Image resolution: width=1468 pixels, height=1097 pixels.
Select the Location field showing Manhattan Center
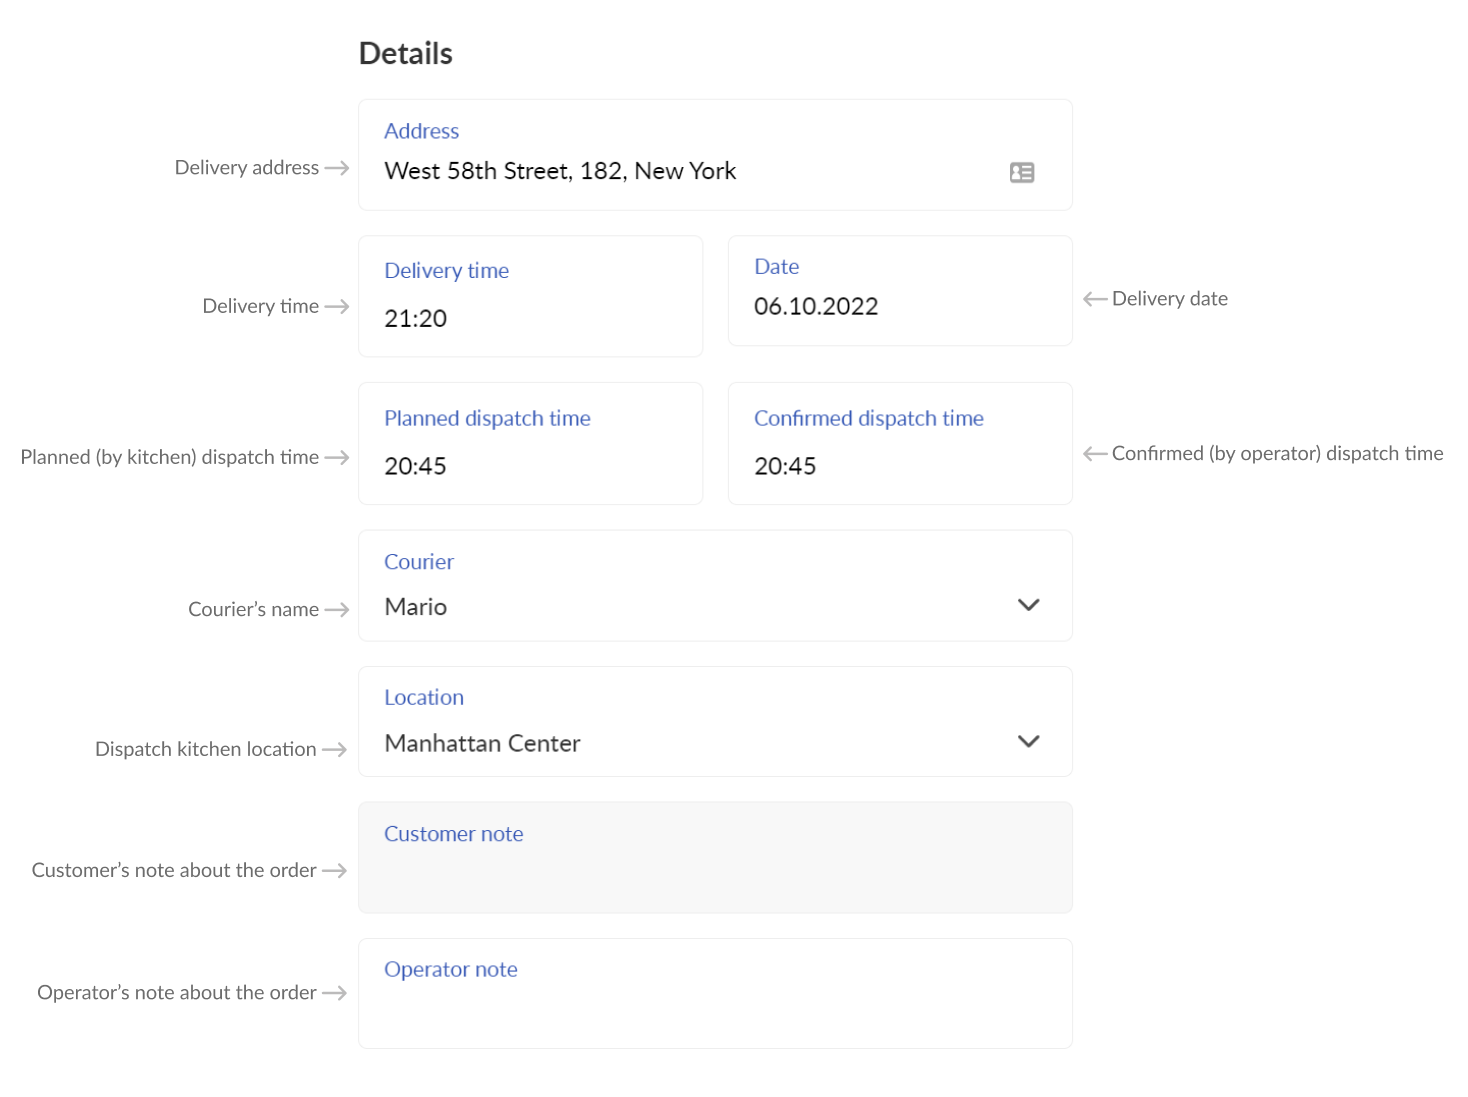coord(715,722)
